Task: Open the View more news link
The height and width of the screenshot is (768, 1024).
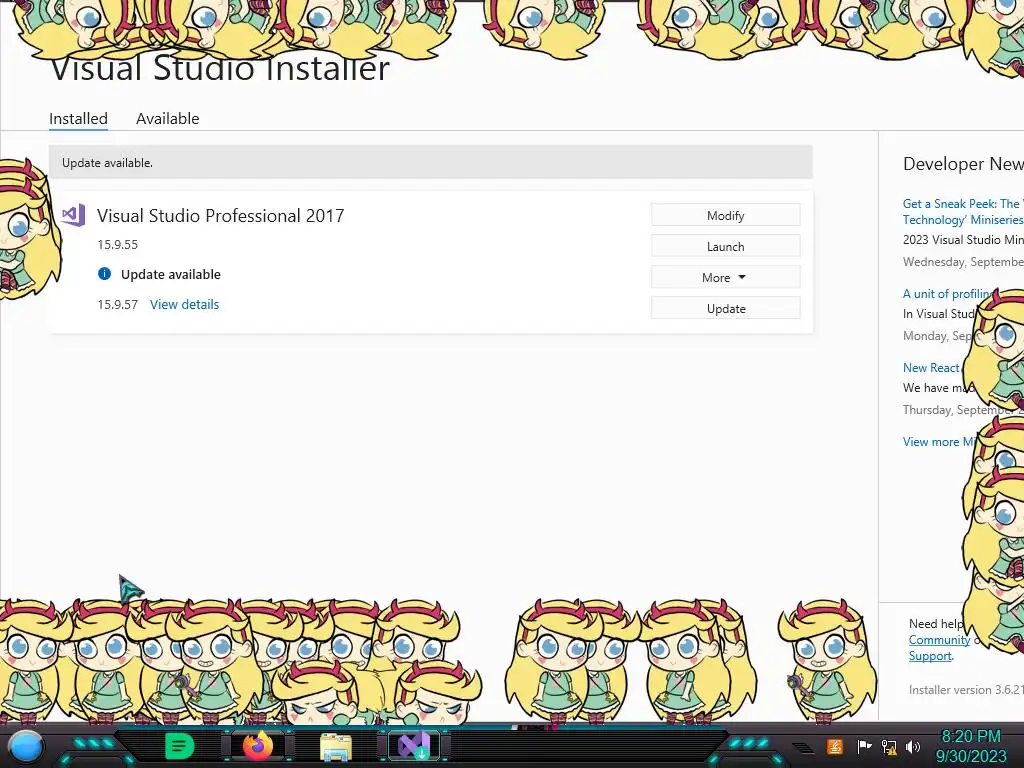Action: click(x=938, y=441)
